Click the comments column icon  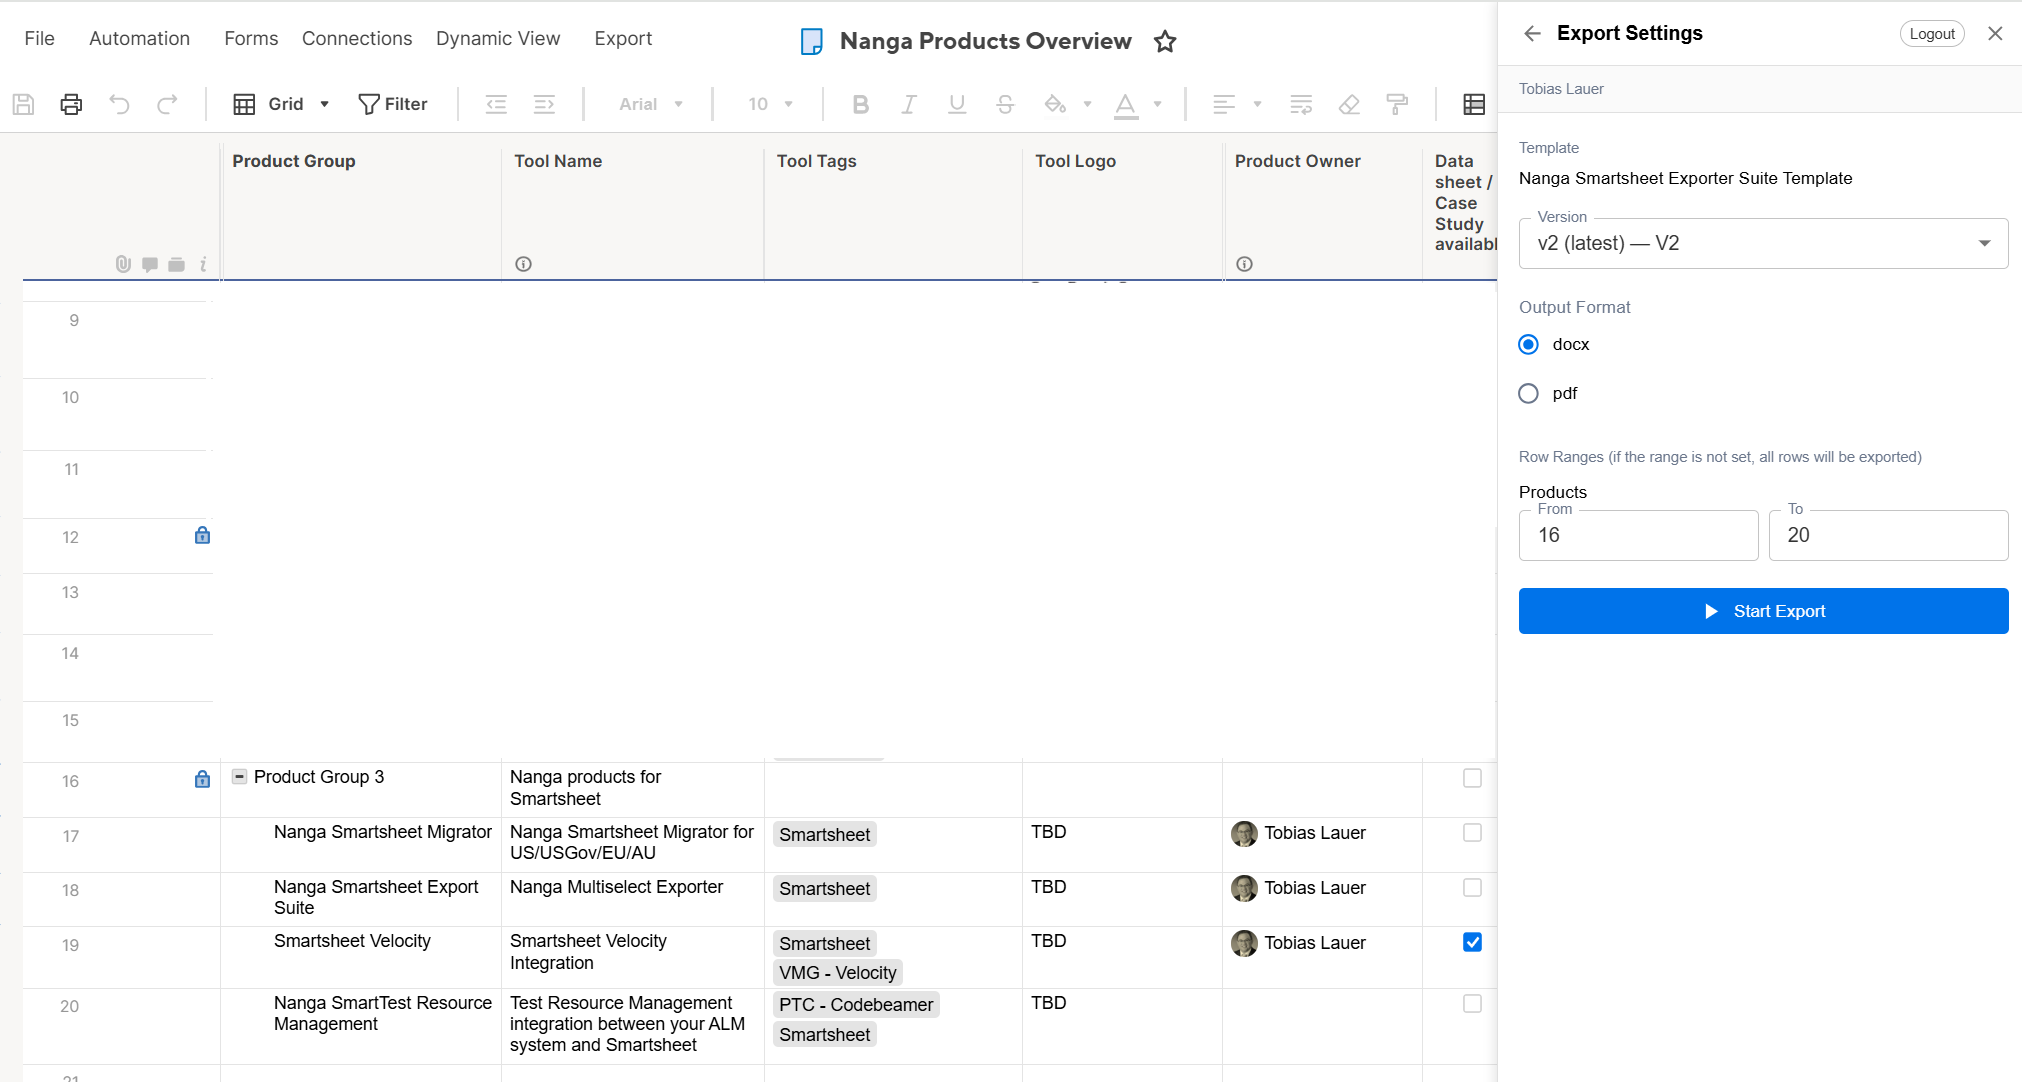(x=150, y=264)
